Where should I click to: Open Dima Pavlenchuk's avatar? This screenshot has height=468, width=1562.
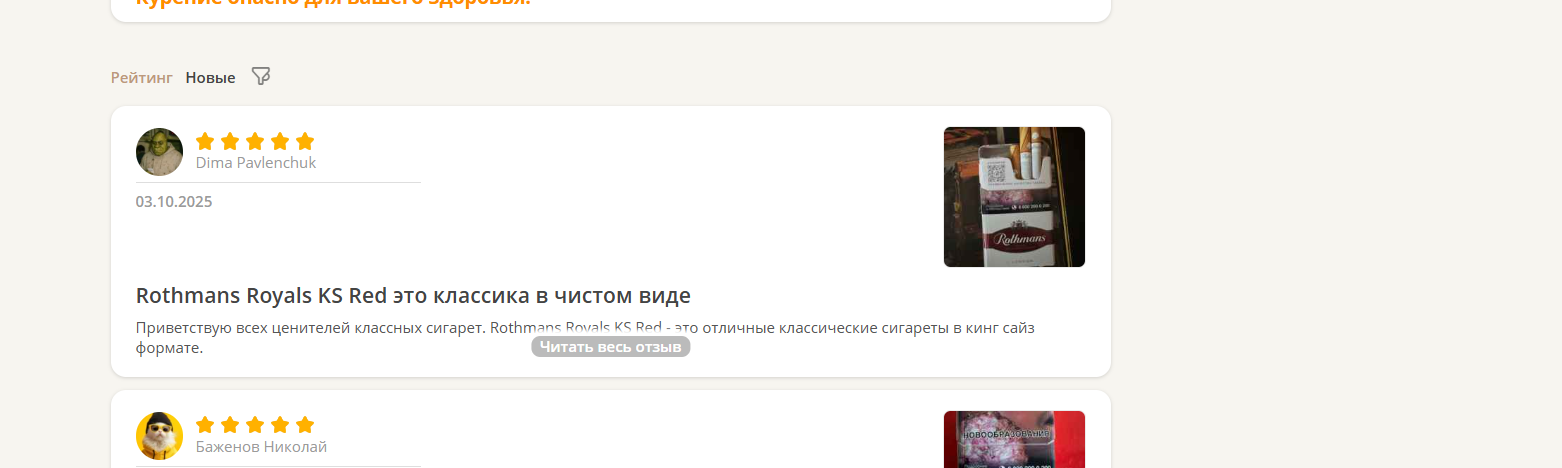tap(159, 152)
